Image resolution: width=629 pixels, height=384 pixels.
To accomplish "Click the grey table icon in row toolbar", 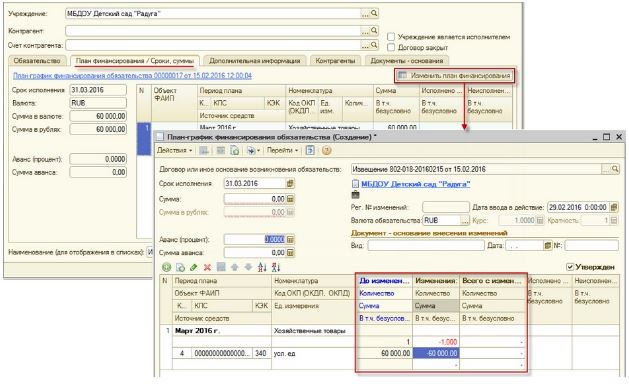I will [221, 267].
